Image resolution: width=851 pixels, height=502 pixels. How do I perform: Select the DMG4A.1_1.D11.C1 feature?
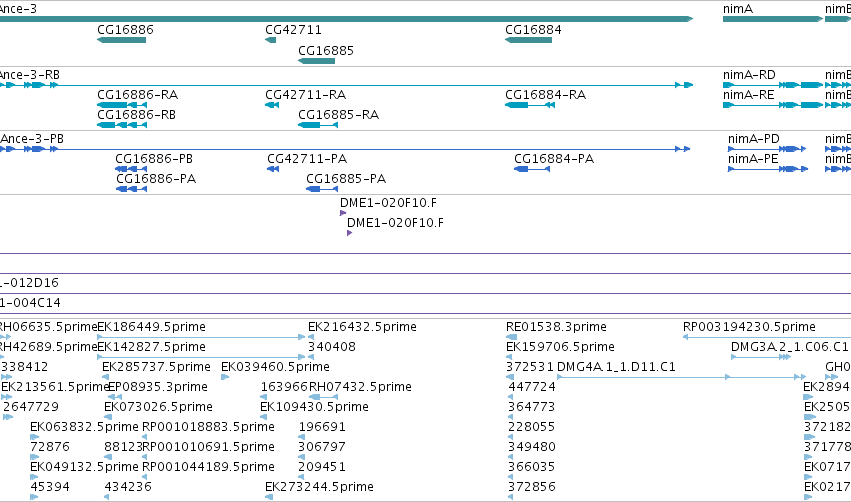[x=682, y=377]
